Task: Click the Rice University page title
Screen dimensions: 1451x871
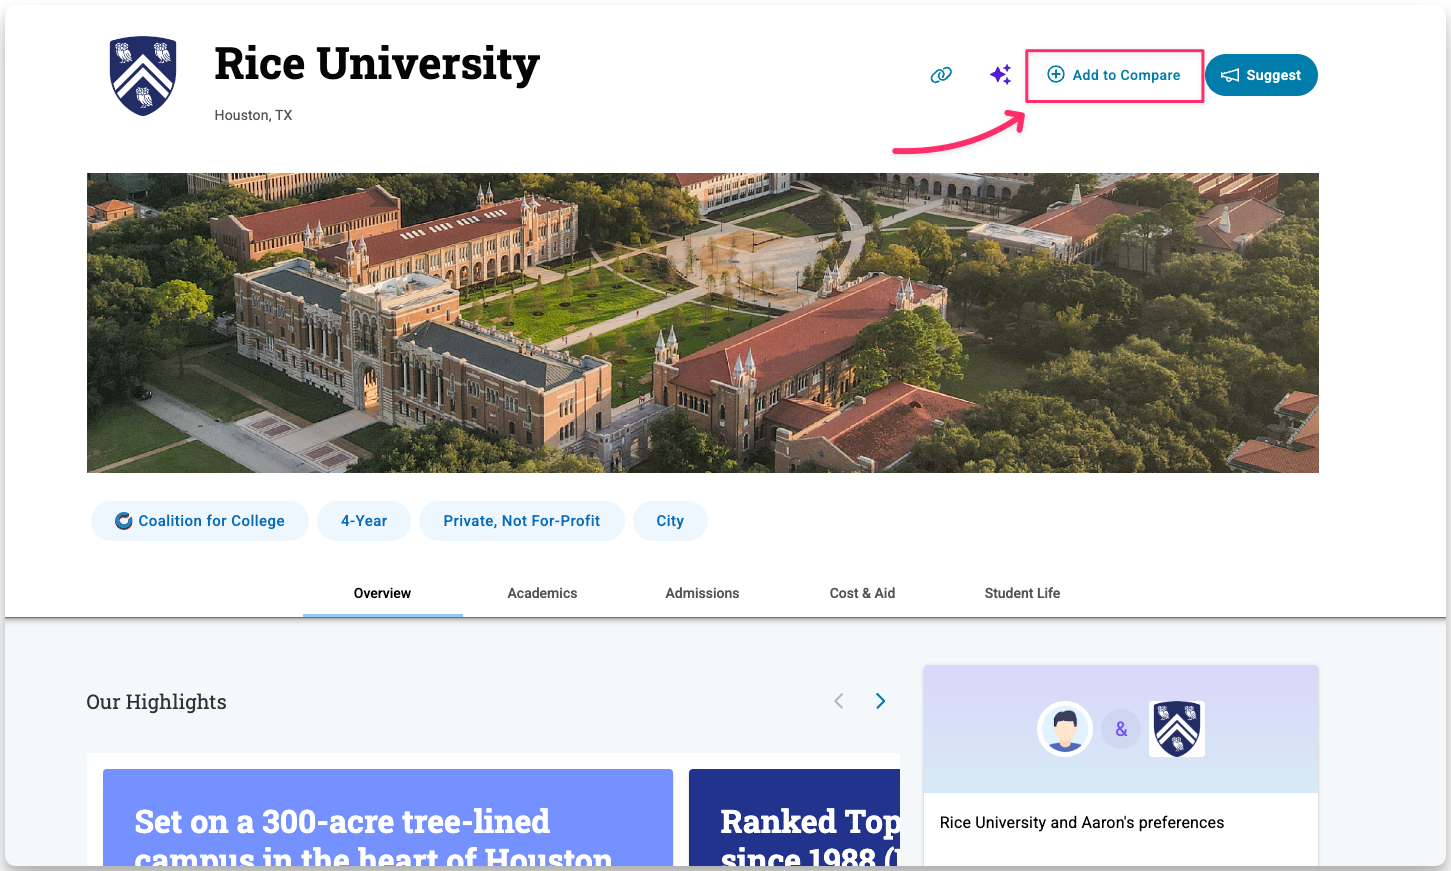Action: click(x=377, y=65)
